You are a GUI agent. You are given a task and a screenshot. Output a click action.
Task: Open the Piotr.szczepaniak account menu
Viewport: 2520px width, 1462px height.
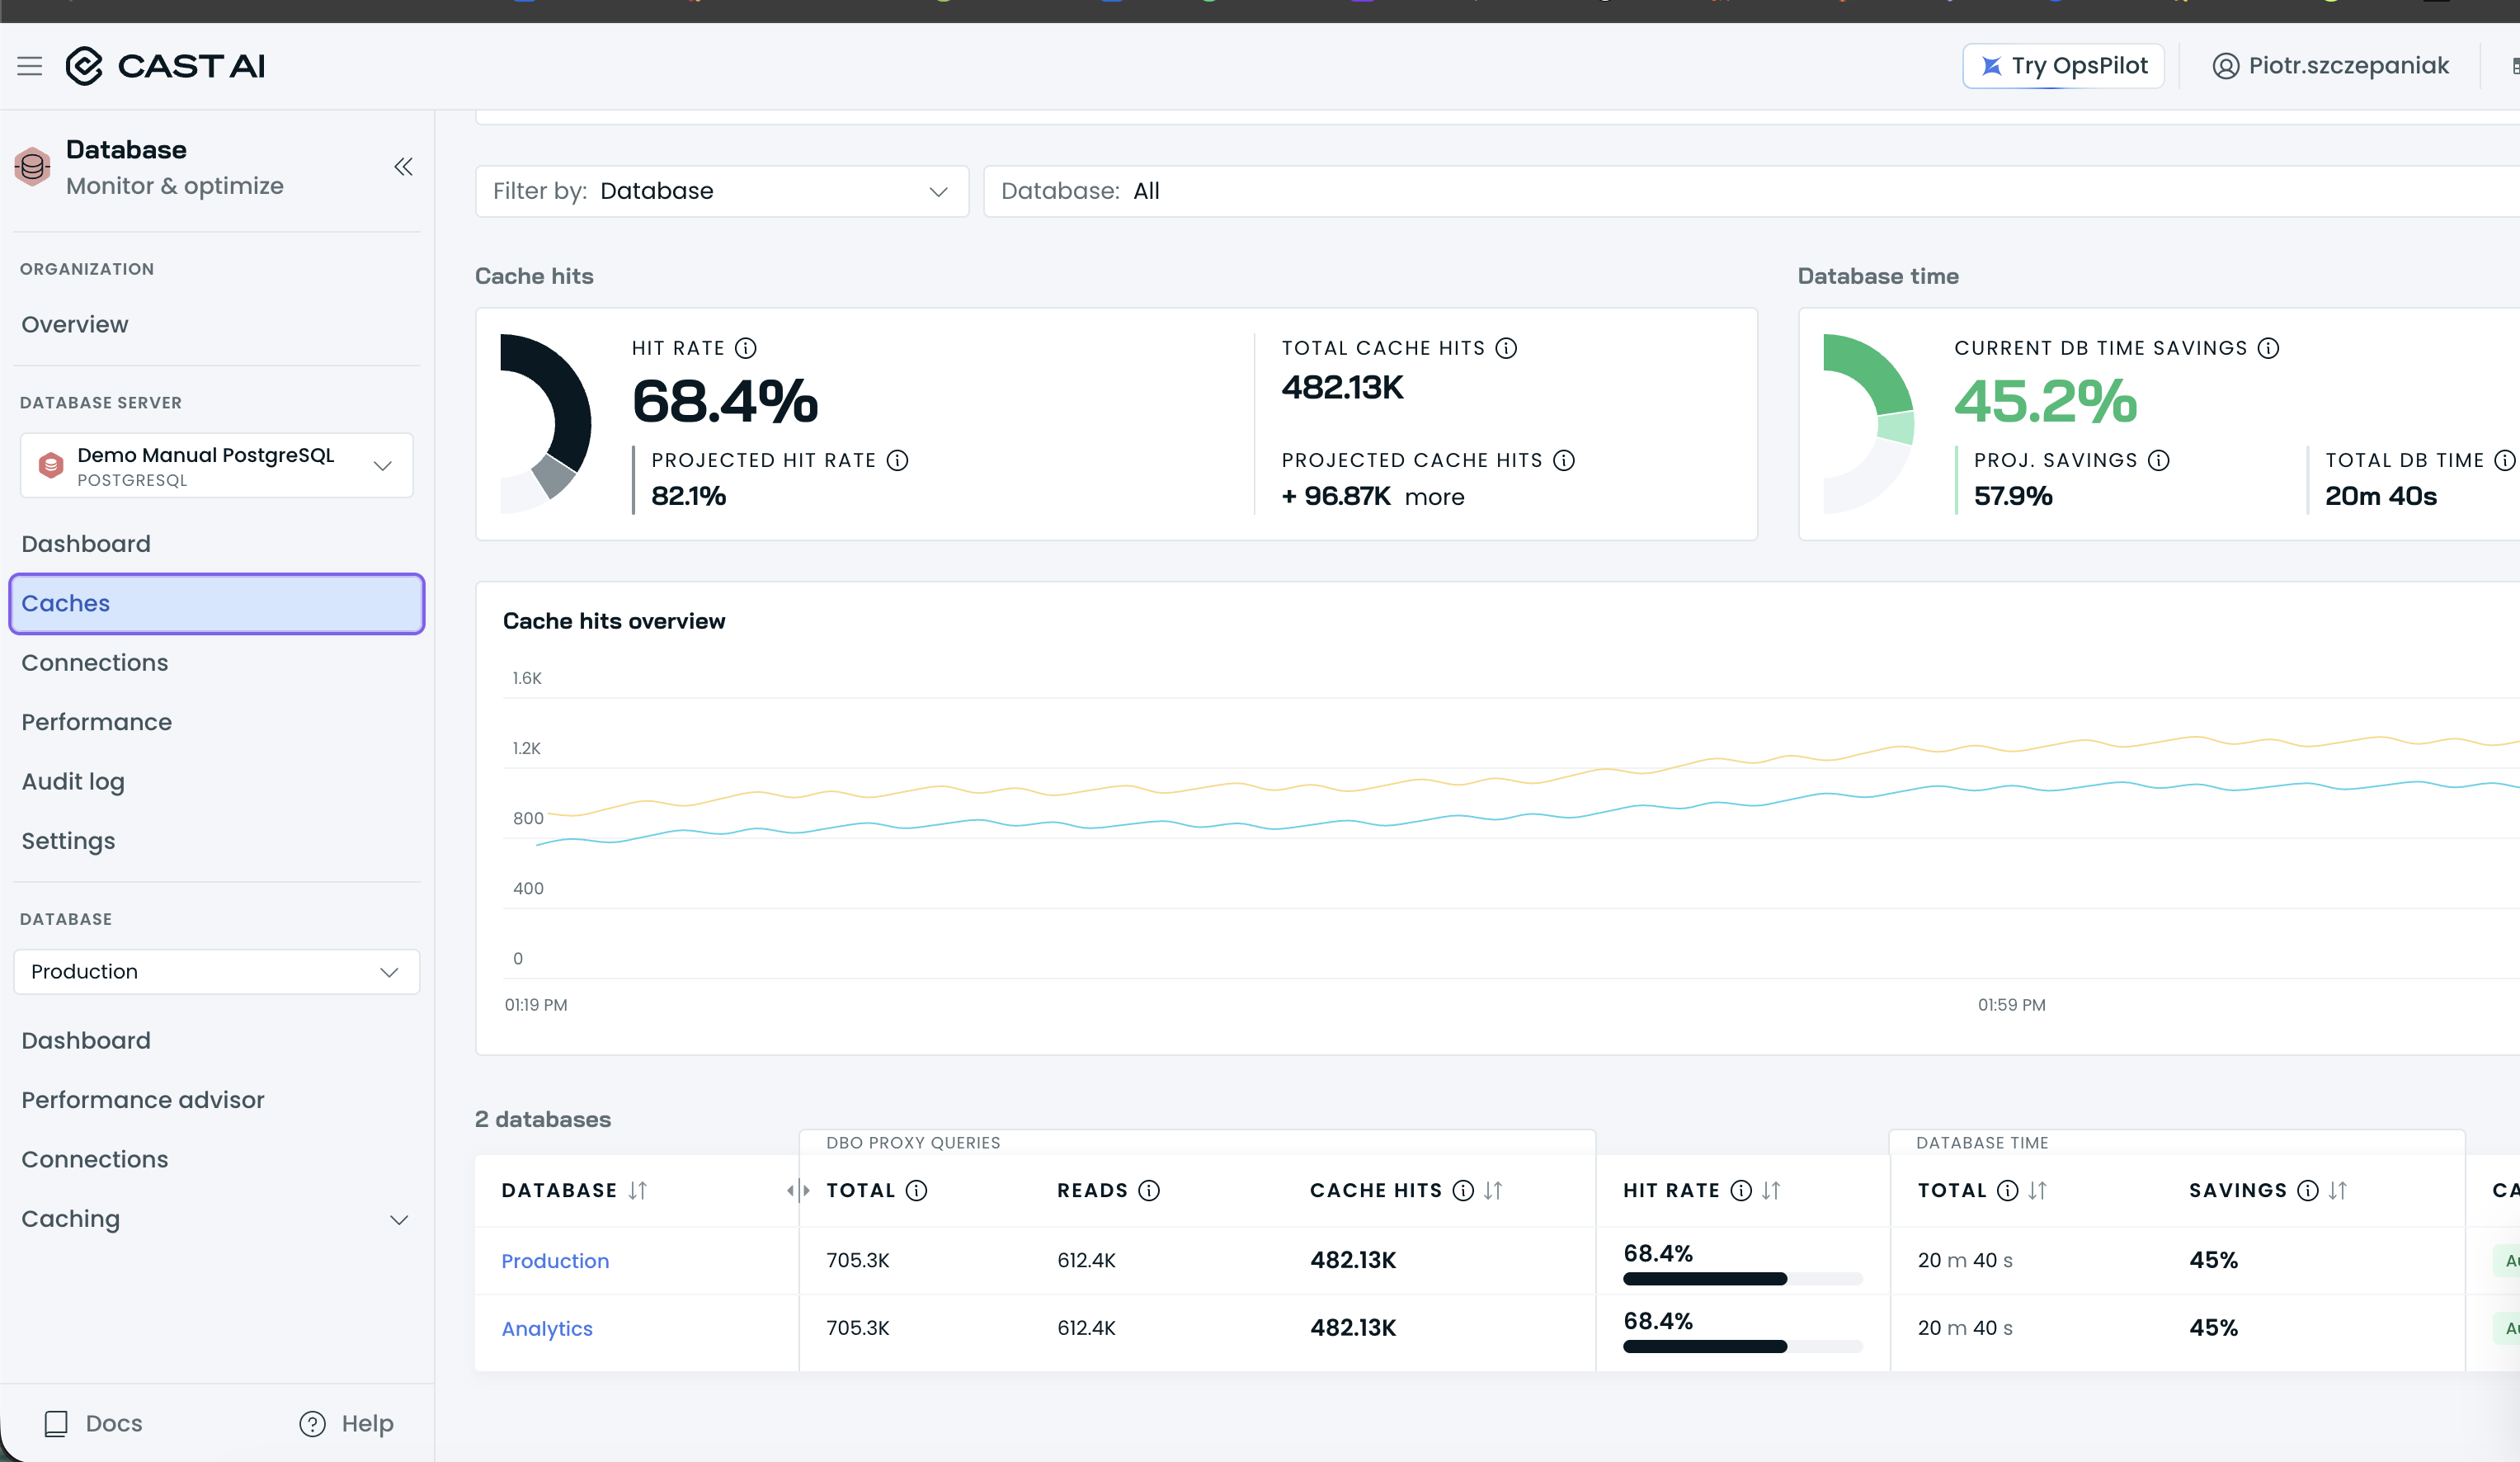2330,66
